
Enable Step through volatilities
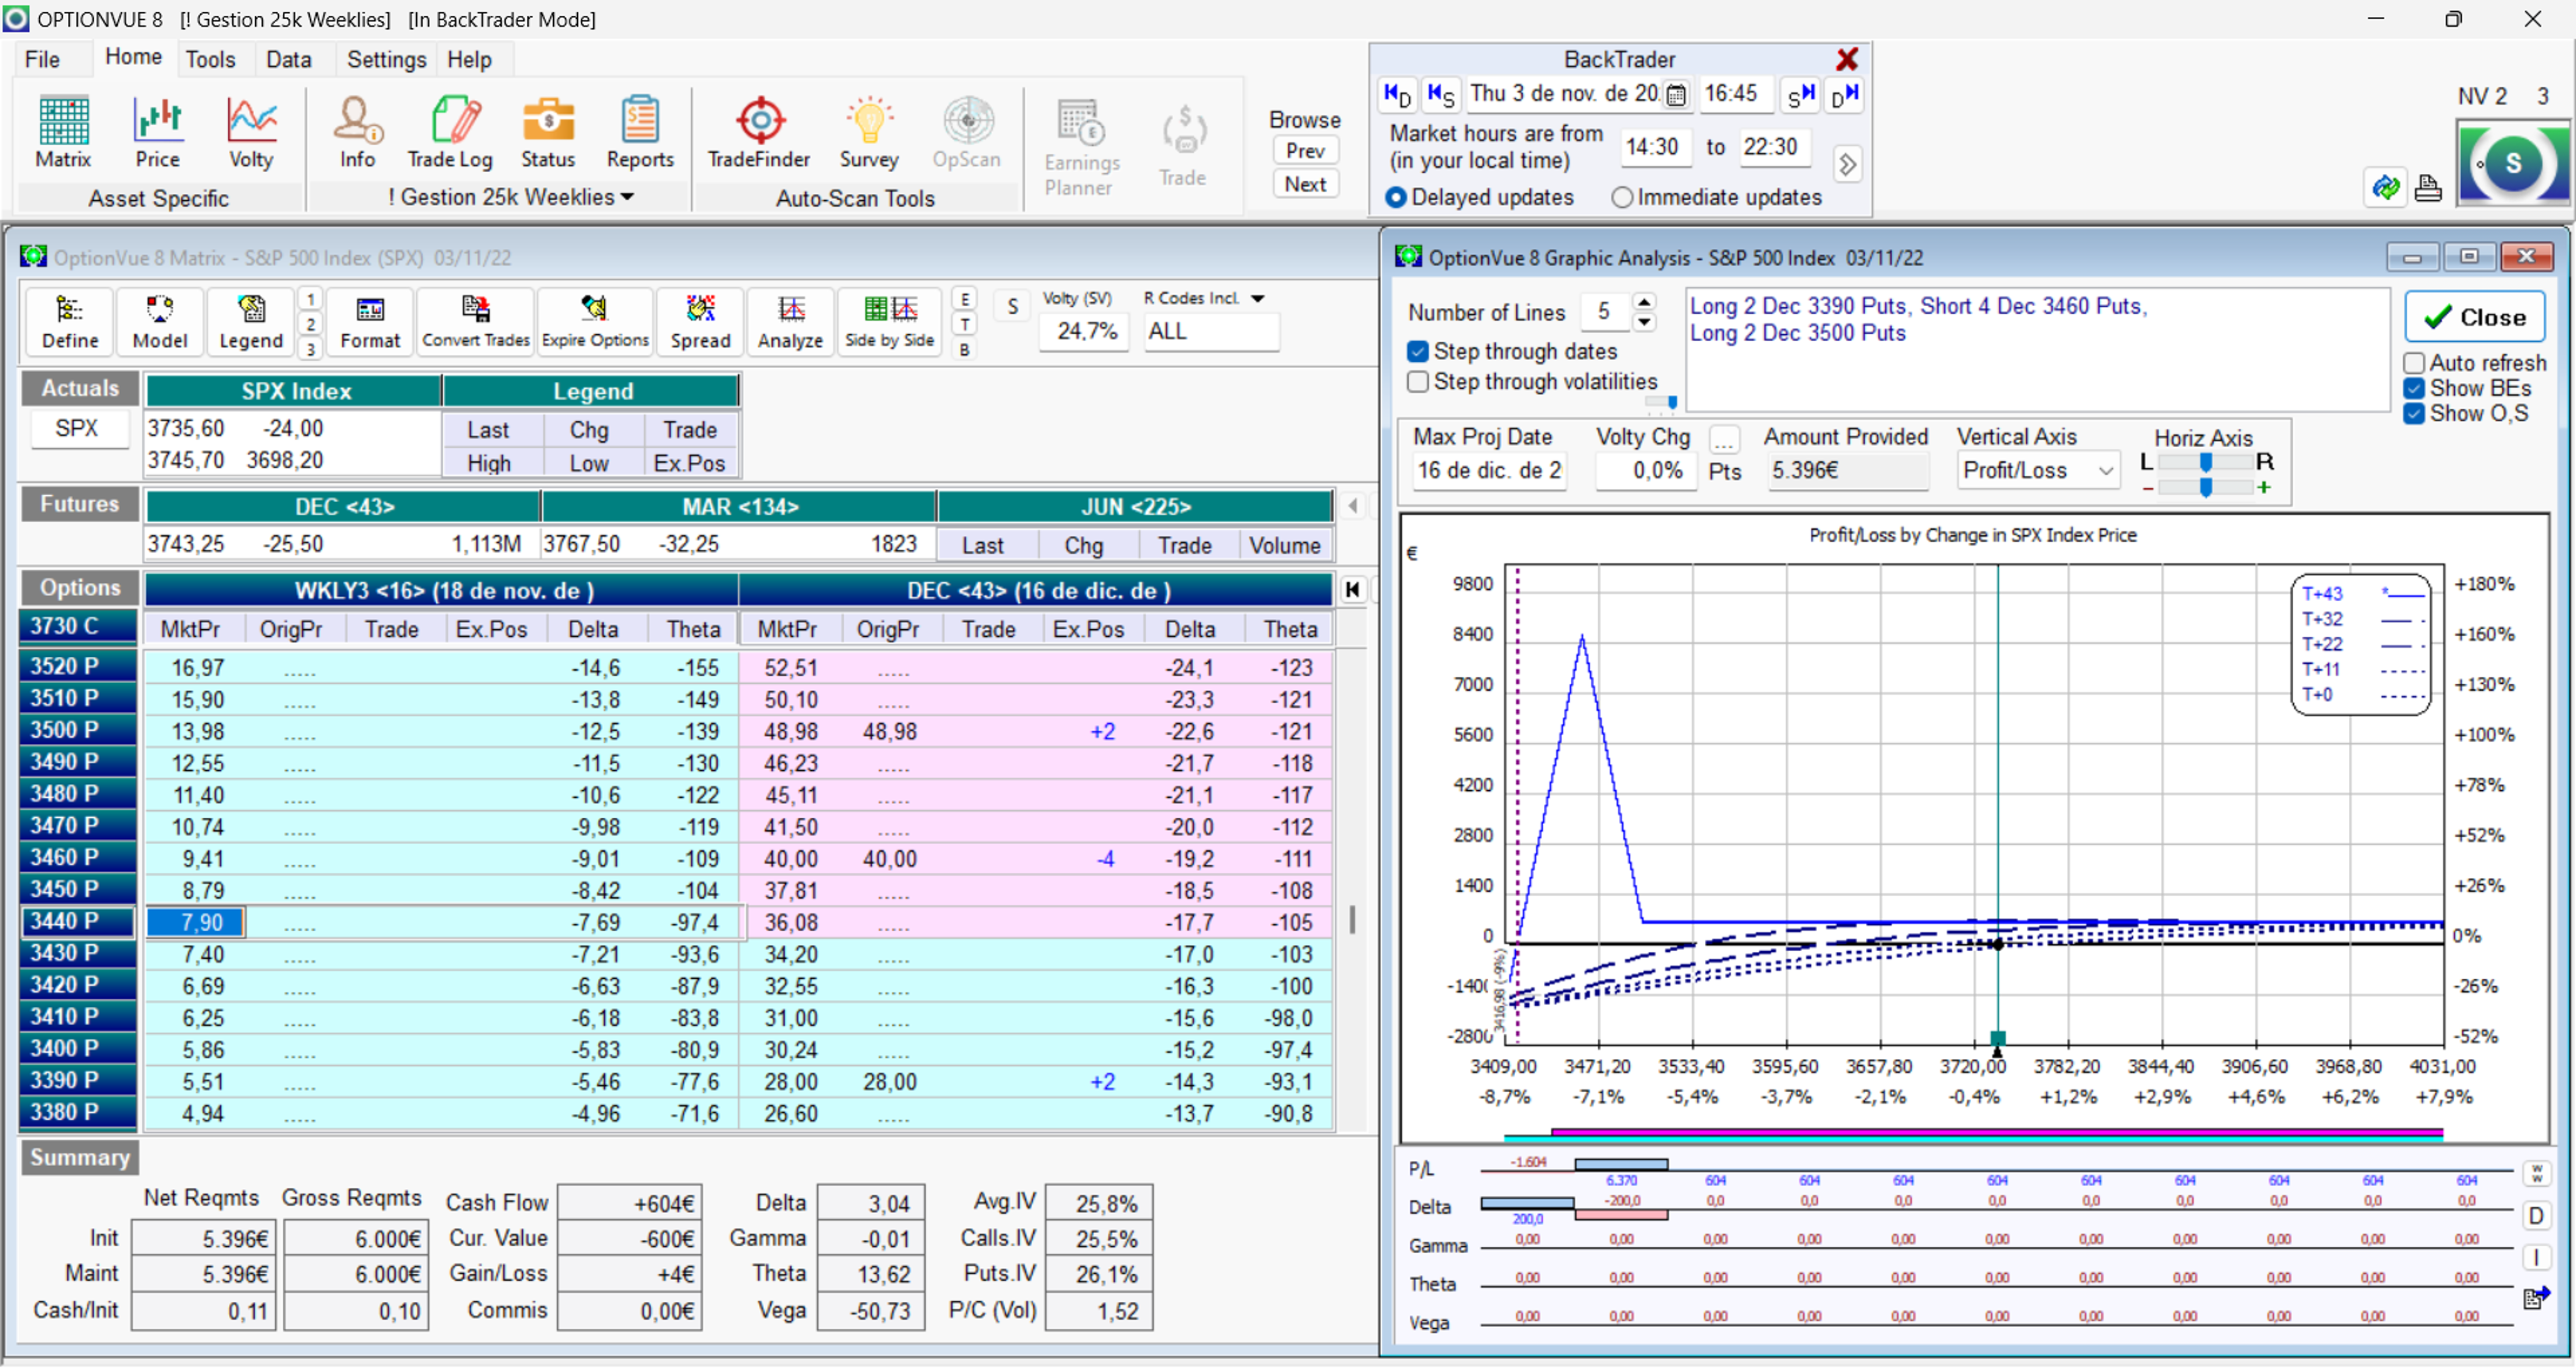click(1417, 382)
